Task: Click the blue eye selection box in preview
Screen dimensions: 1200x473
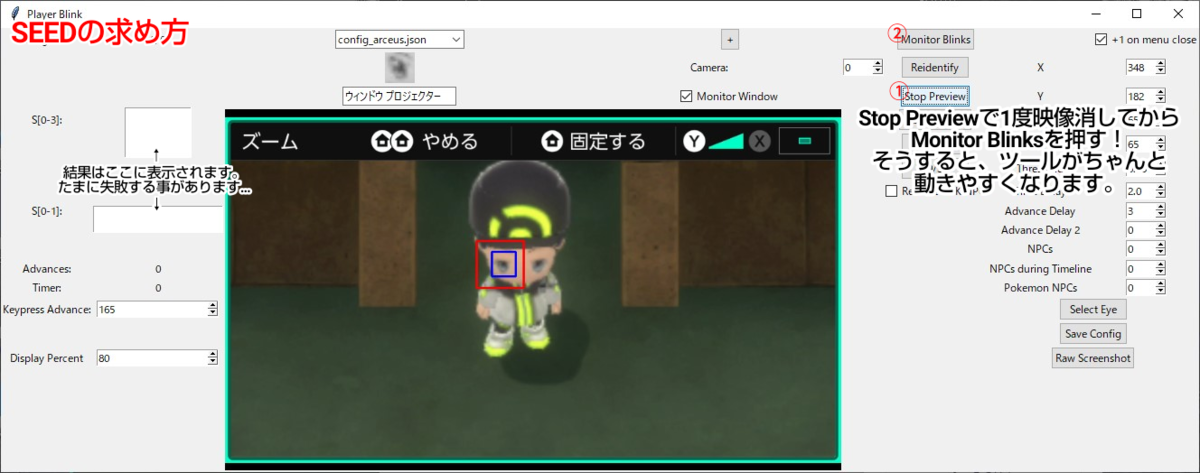Action: tap(503, 264)
